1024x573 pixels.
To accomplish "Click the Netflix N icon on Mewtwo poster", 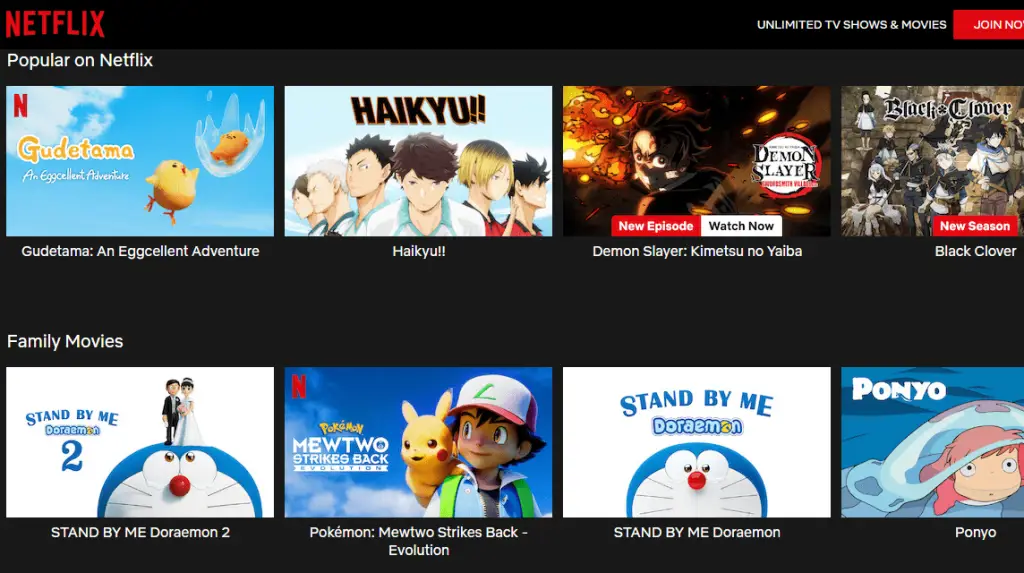I will pos(299,386).
